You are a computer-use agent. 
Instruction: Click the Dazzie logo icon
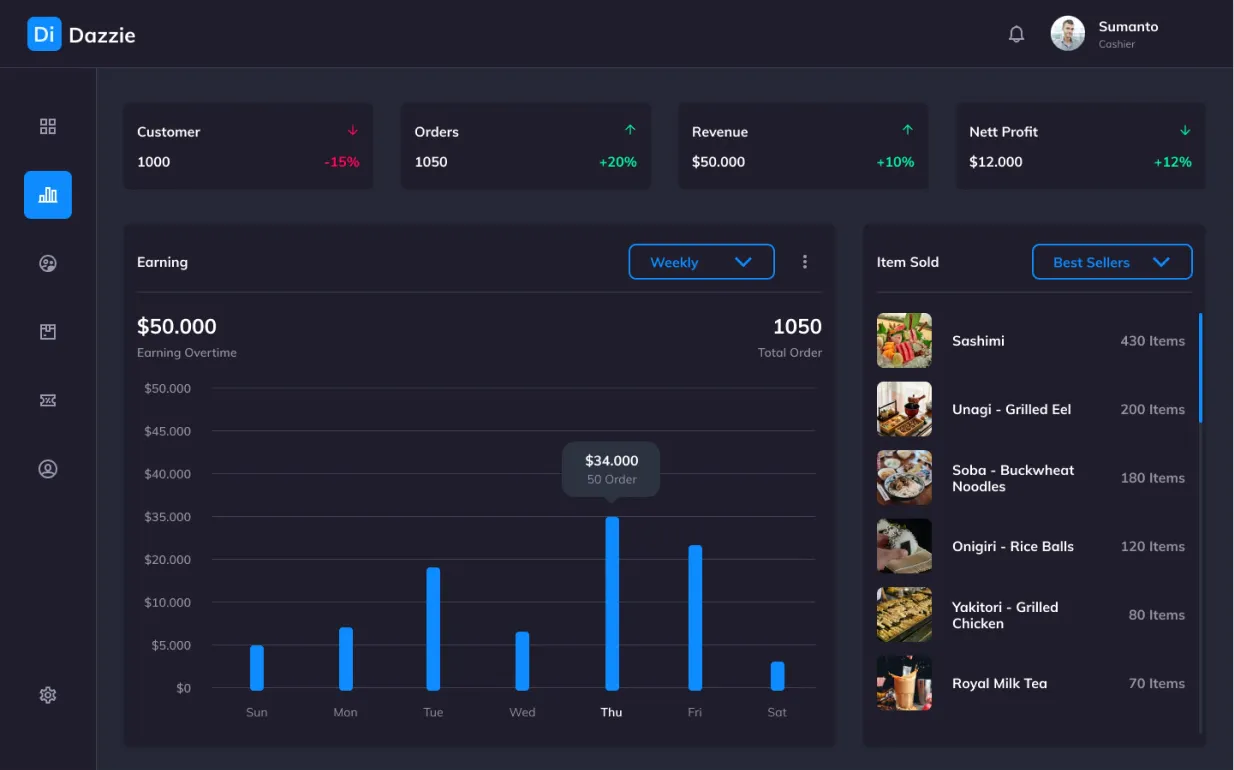point(44,35)
